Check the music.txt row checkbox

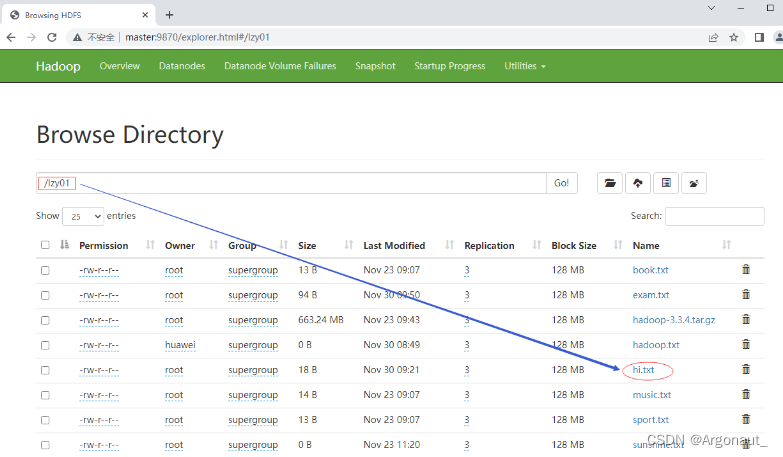click(45, 395)
